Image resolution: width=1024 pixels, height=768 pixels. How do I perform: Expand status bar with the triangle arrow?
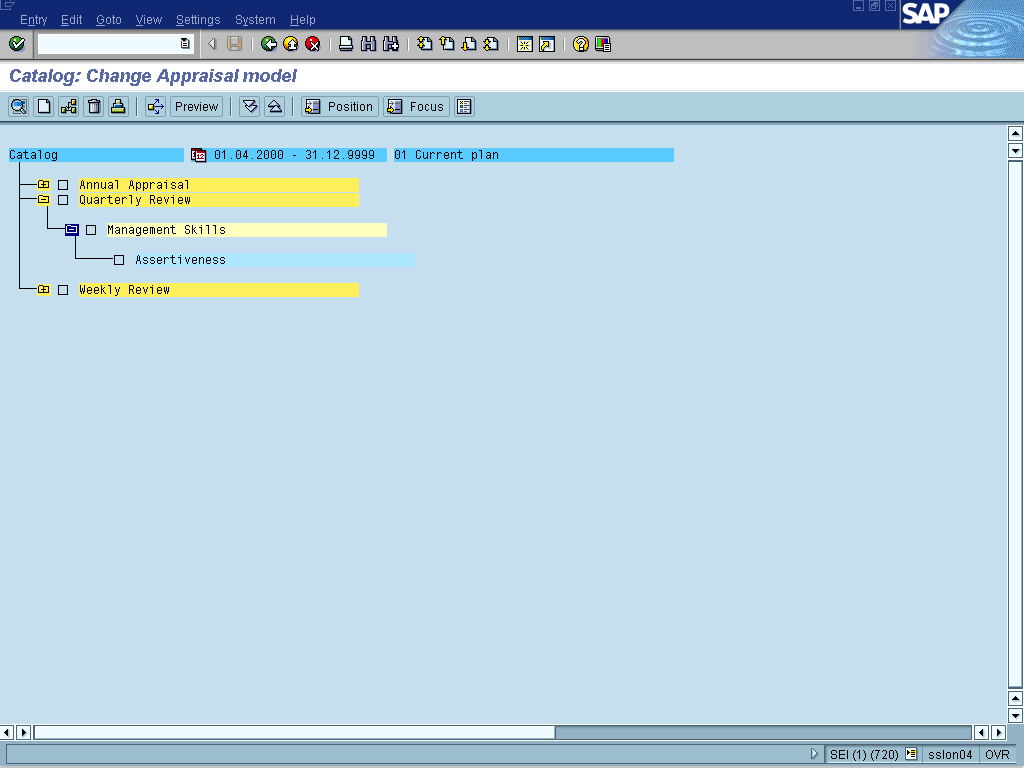pos(814,754)
